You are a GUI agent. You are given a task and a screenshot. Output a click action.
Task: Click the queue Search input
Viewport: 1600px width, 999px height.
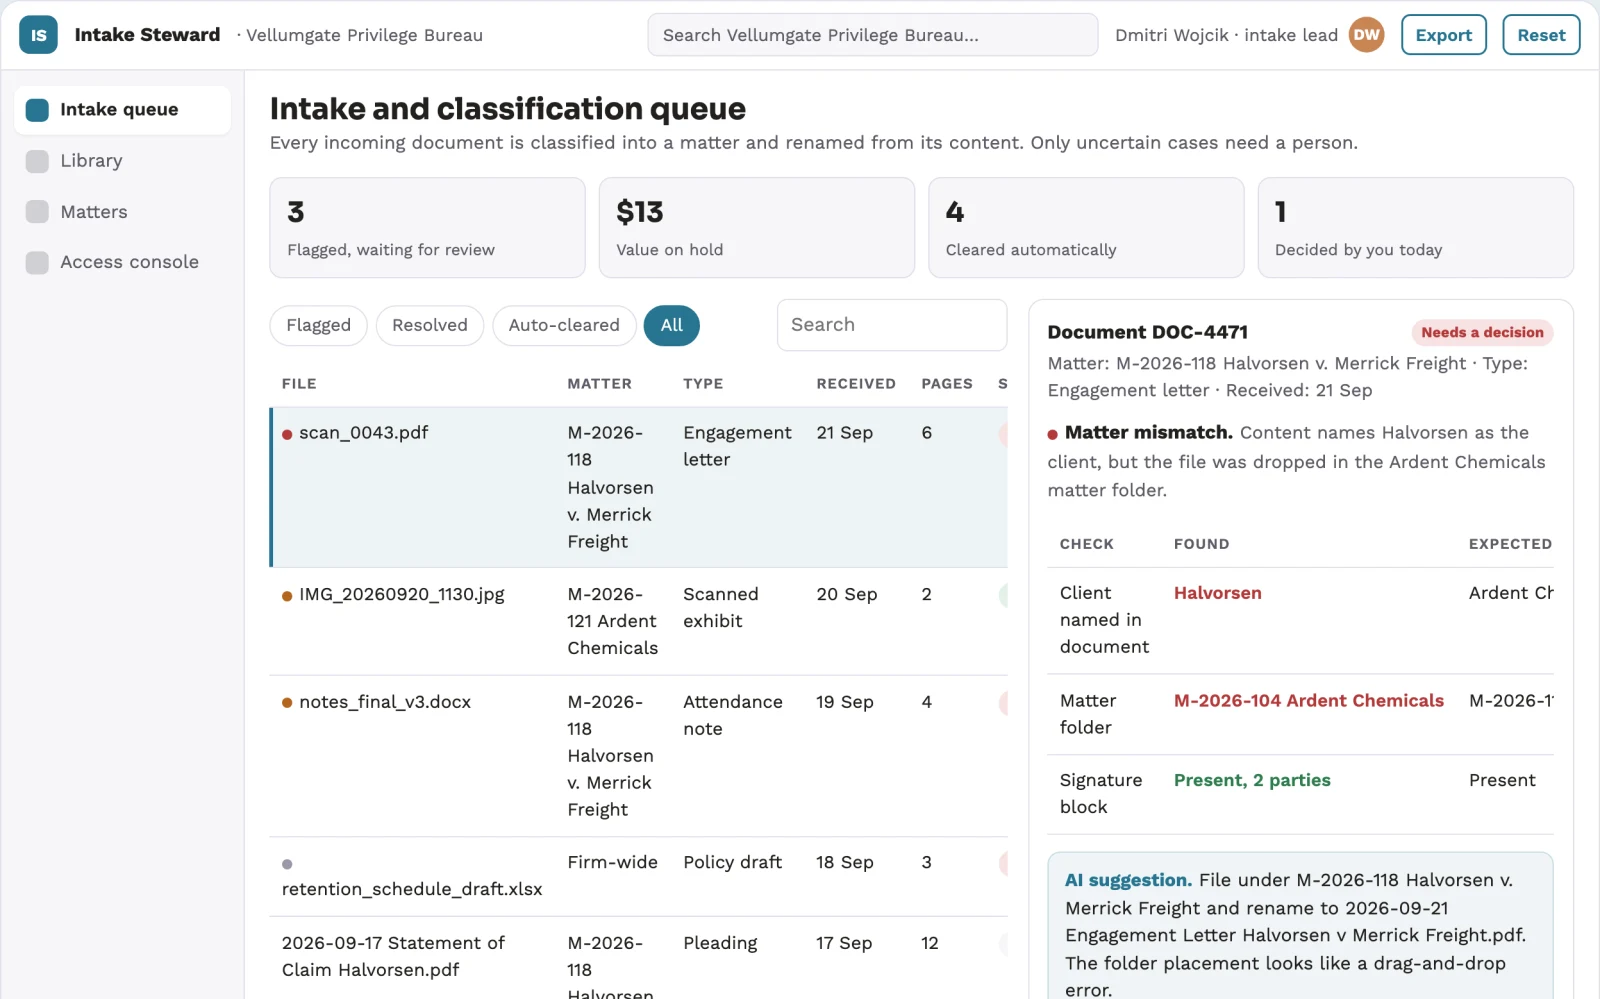coord(892,325)
